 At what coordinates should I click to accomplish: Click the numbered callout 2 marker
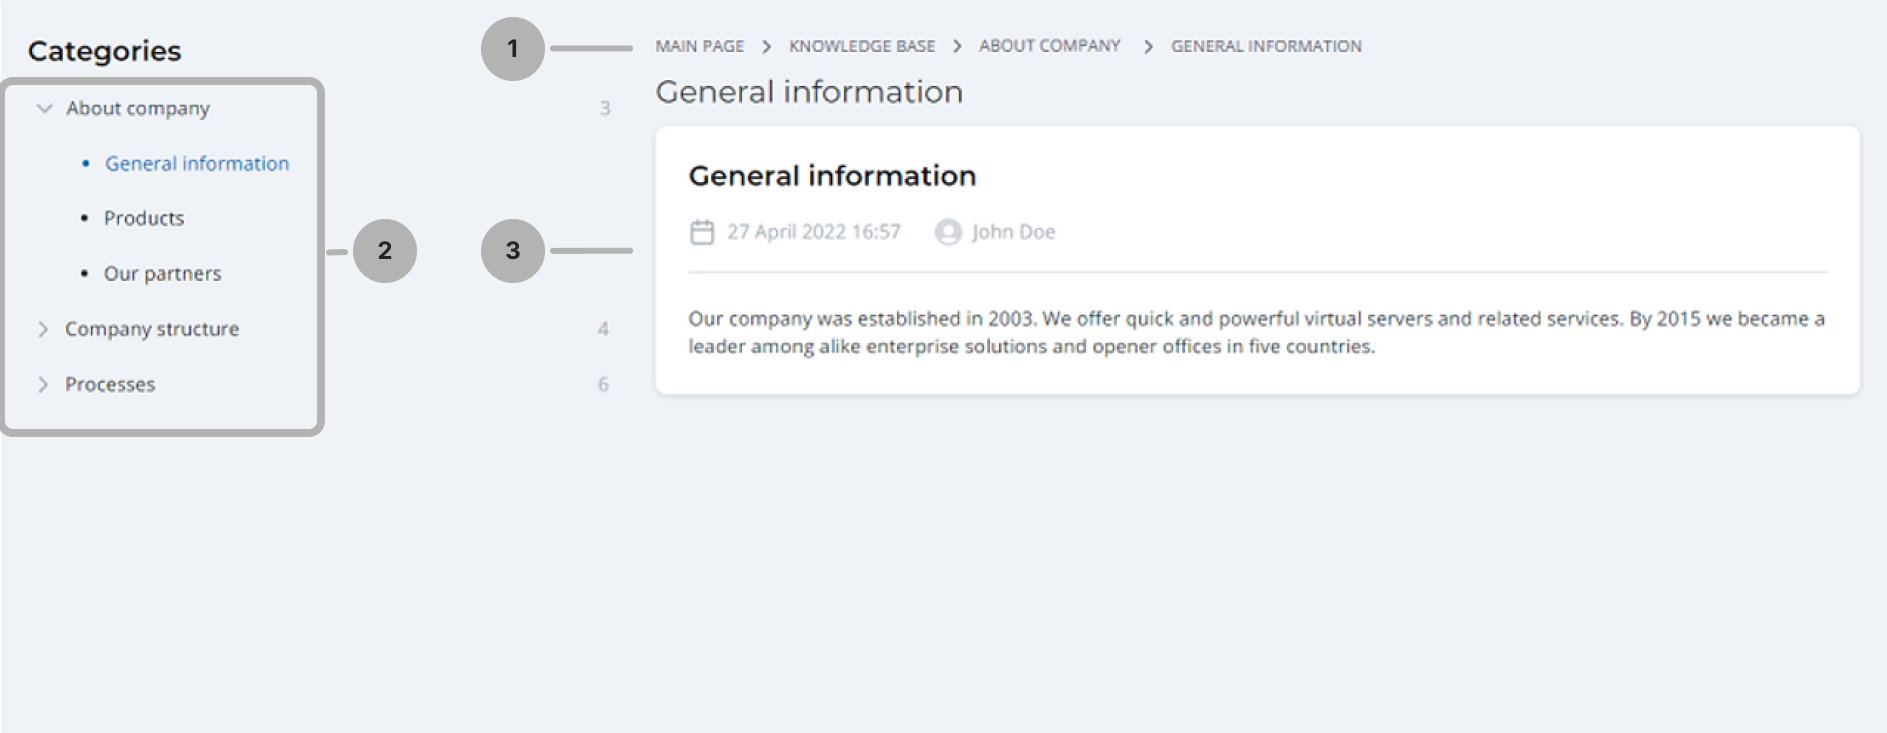384,250
